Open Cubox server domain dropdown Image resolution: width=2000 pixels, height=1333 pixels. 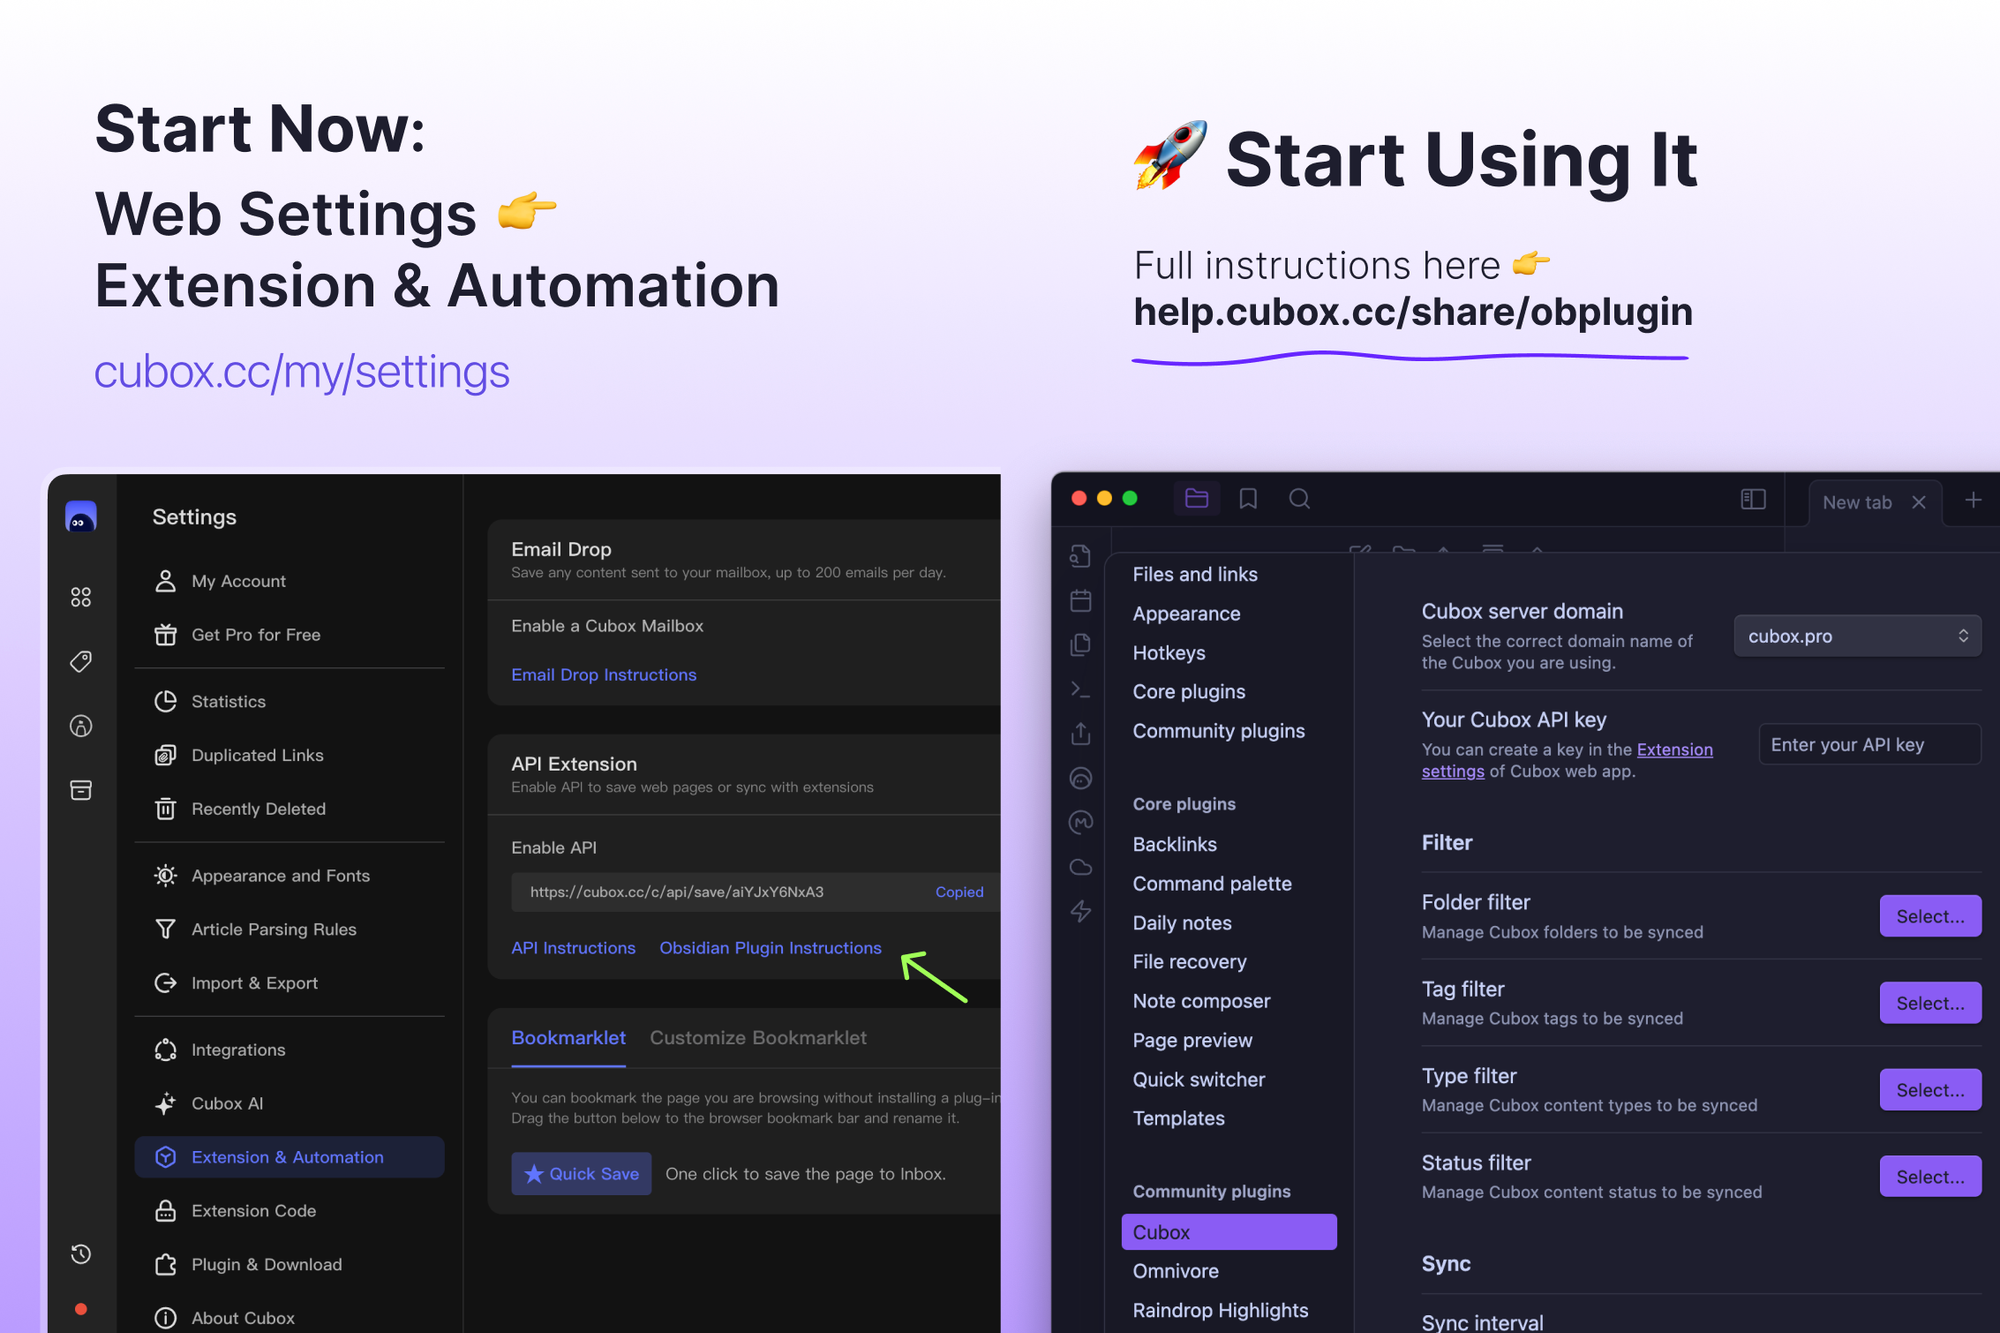[1857, 636]
